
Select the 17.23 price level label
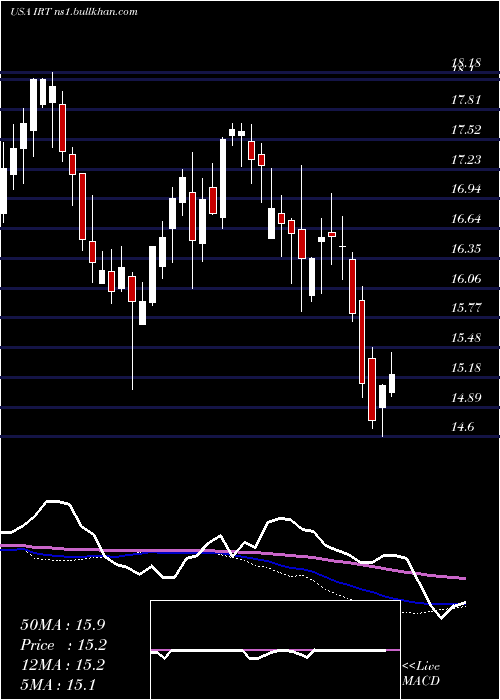coord(466,159)
